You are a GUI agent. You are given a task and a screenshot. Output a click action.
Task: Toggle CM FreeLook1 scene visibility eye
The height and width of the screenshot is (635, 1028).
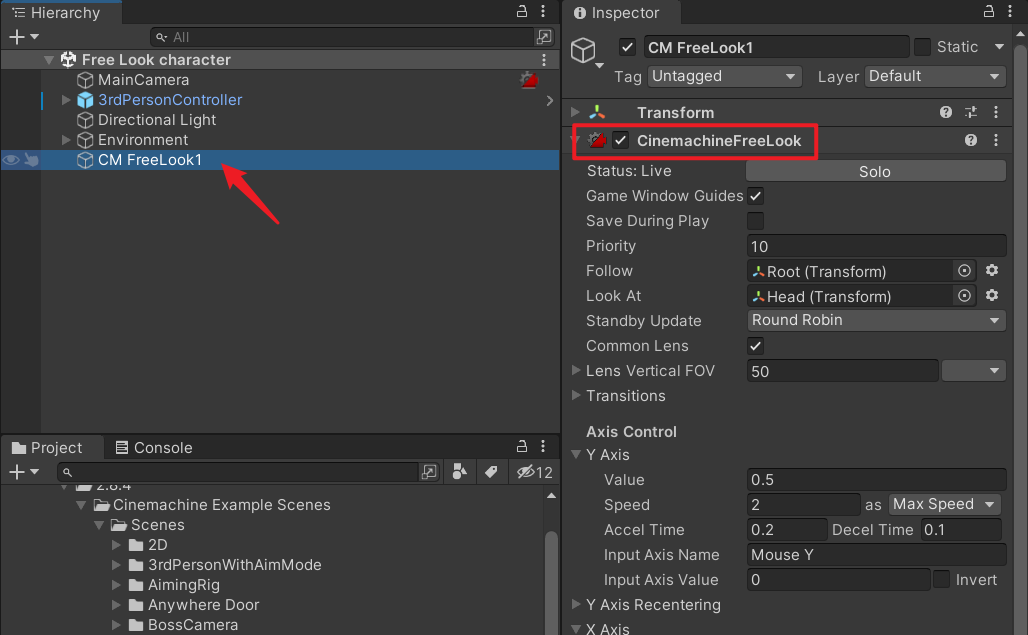click(11, 160)
